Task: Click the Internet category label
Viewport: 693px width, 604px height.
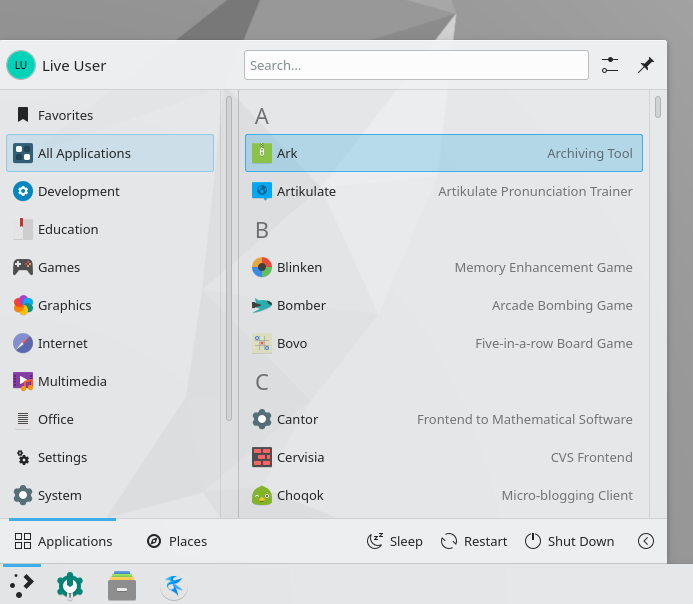Action: pos(63,343)
